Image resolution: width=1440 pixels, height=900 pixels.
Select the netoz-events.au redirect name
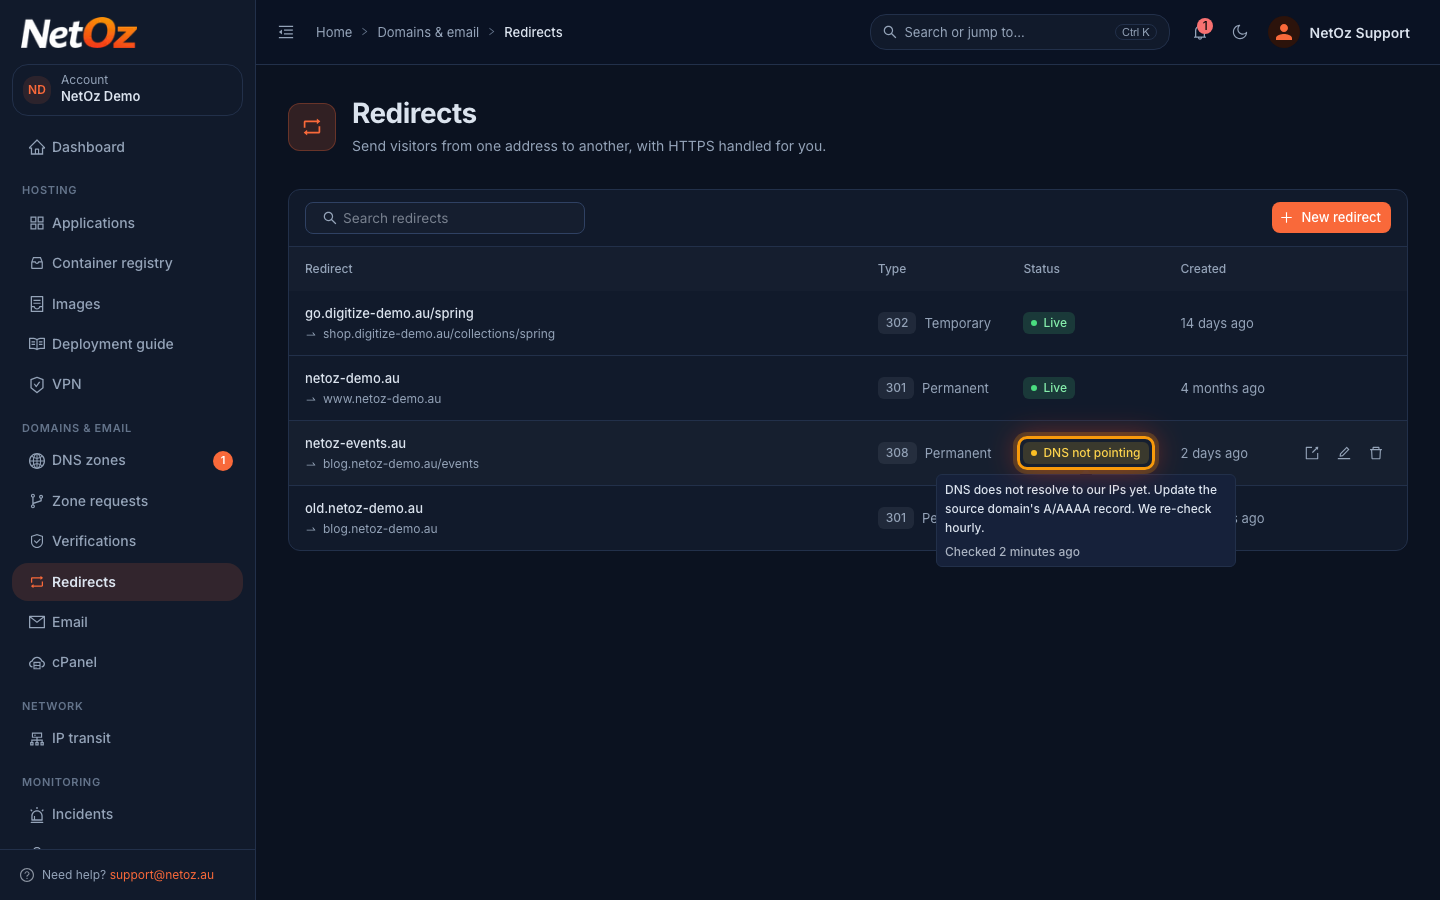(355, 443)
